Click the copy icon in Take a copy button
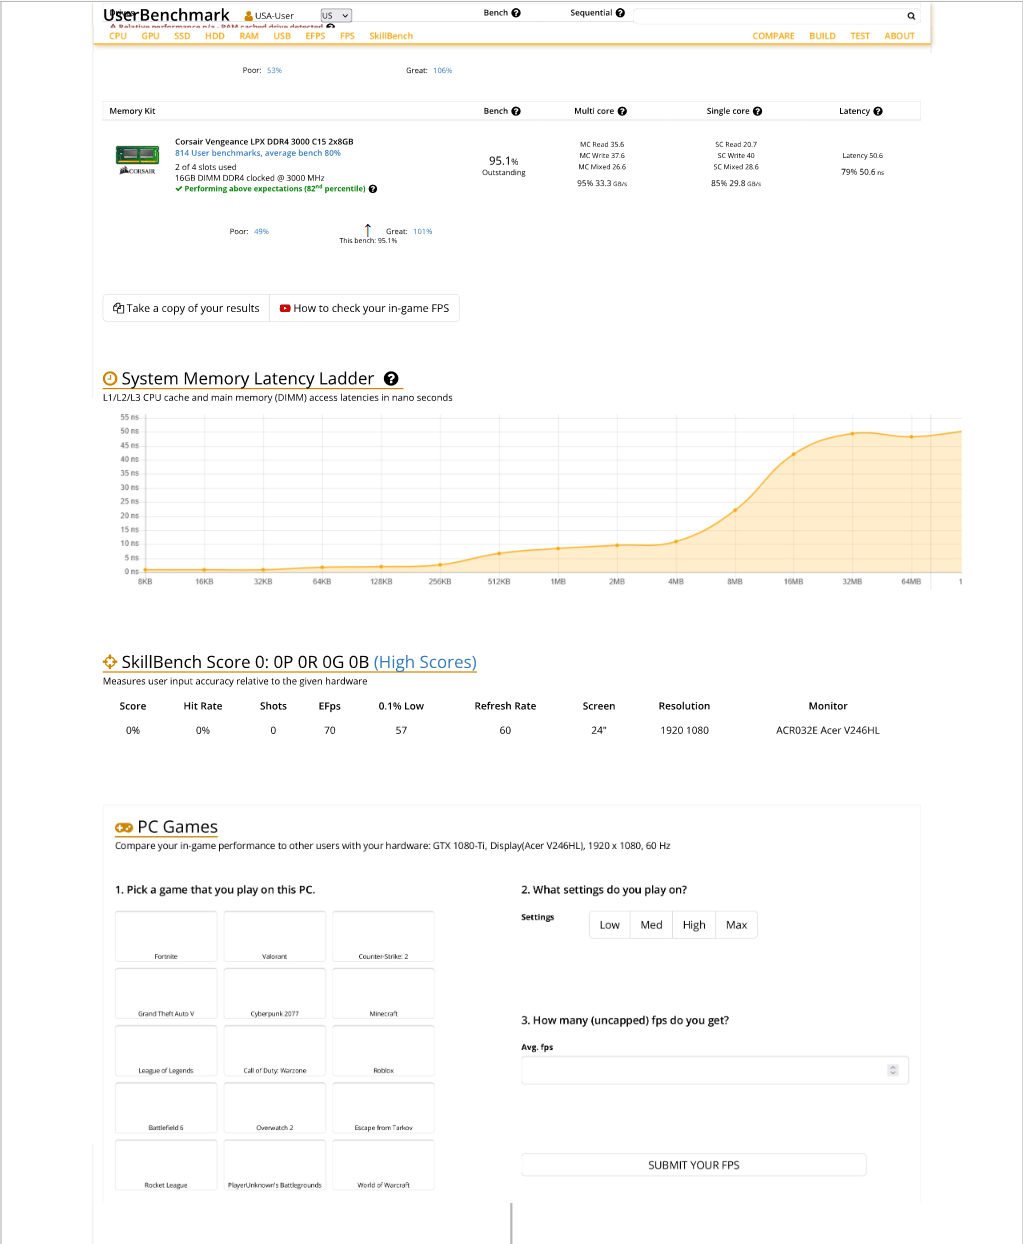 click(x=118, y=308)
